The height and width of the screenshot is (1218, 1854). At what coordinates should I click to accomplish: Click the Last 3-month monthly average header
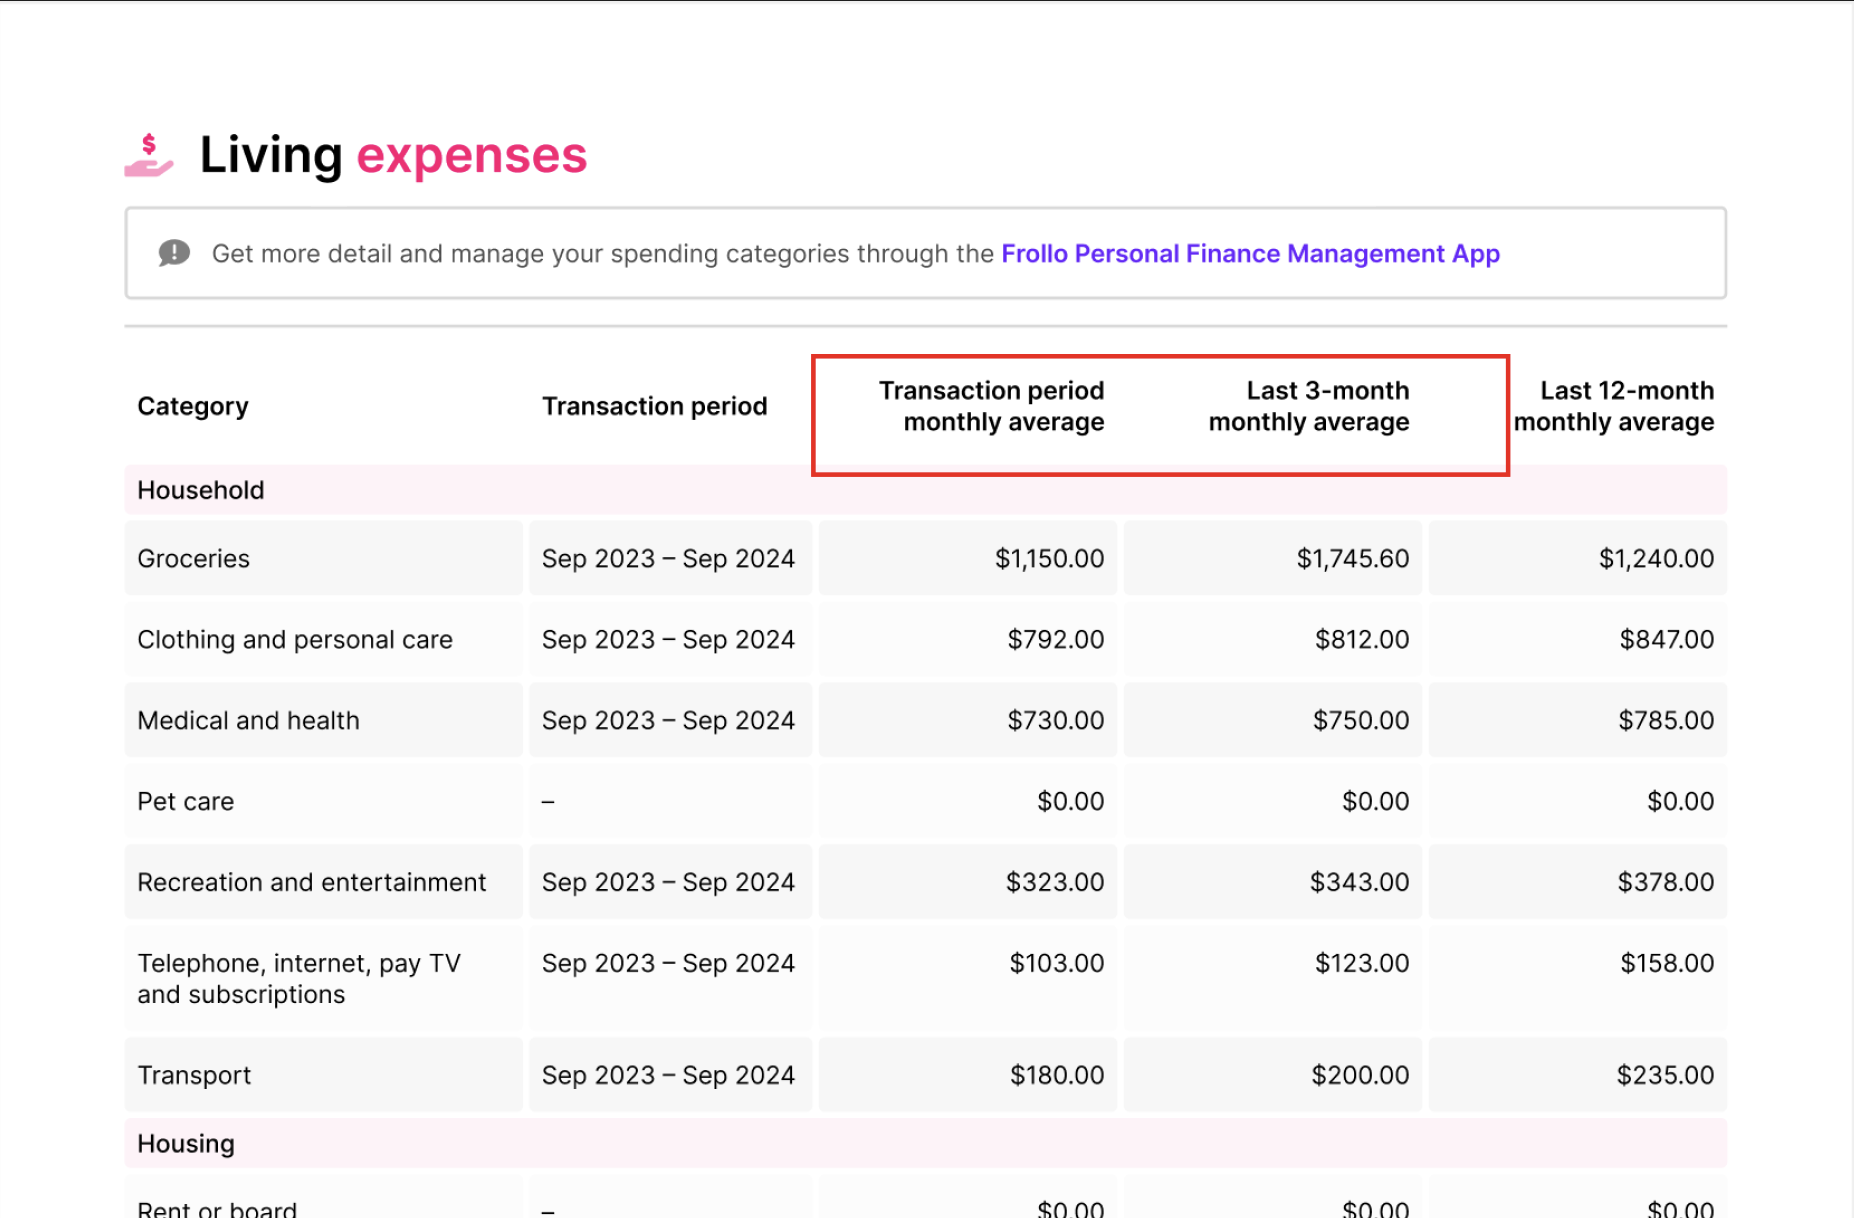point(1308,406)
